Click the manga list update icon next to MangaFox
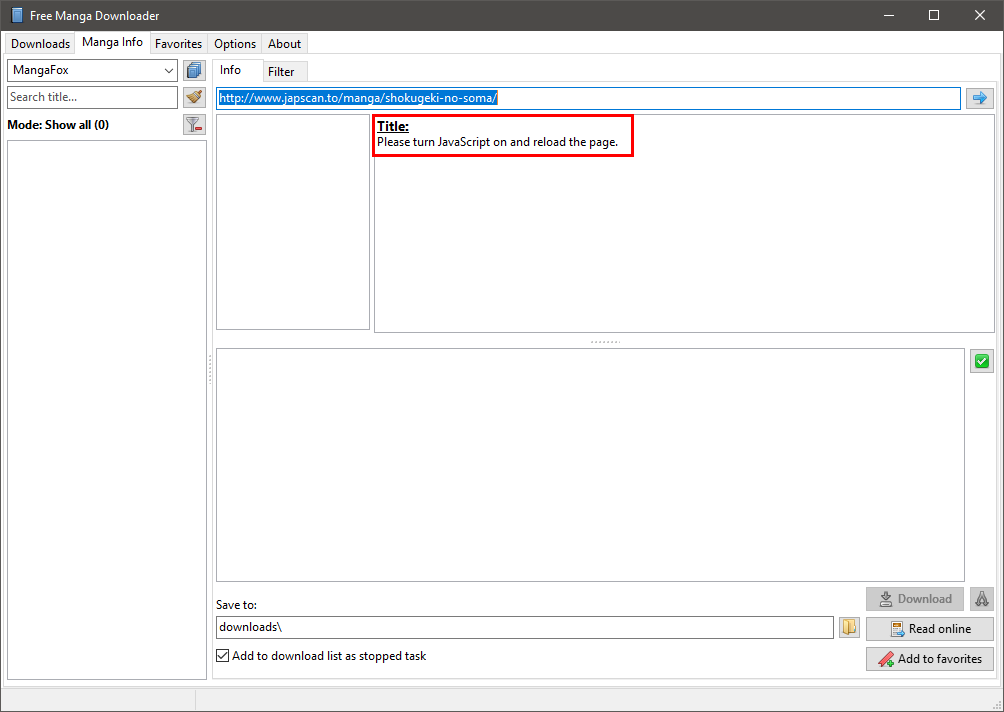The image size is (1004, 712). (x=194, y=70)
